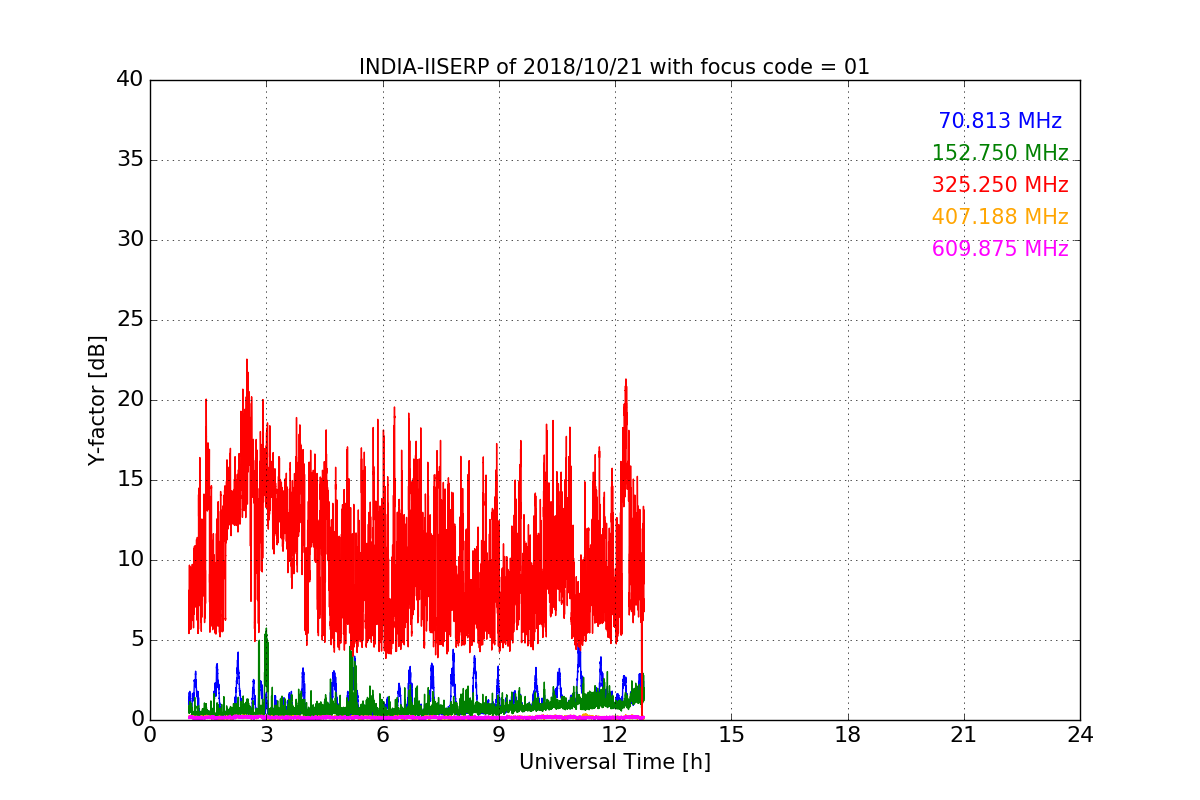Viewport: 1200px width, 800px height.
Task: Click the x-axis tick label 6
Action: [382, 735]
